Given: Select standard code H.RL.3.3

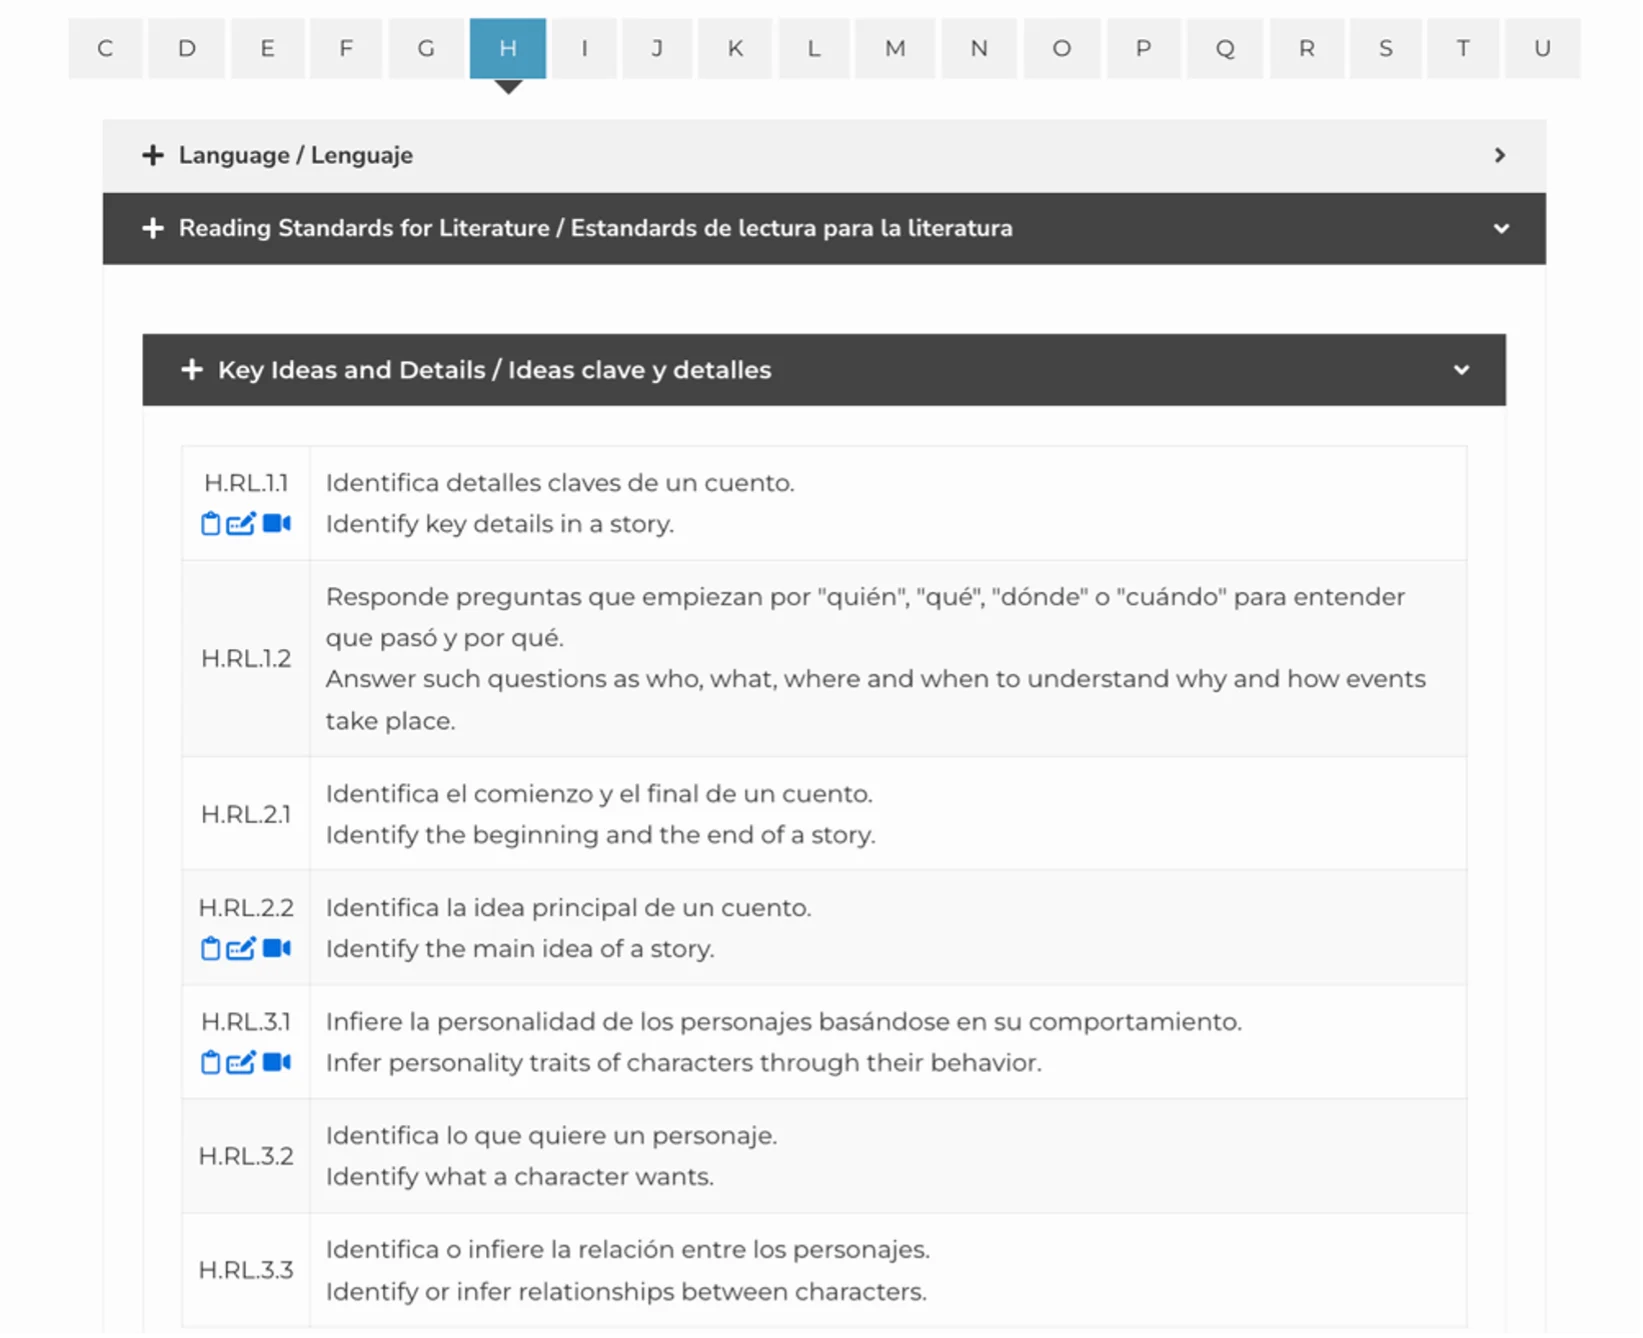Looking at the screenshot, I should [246, 1271].
